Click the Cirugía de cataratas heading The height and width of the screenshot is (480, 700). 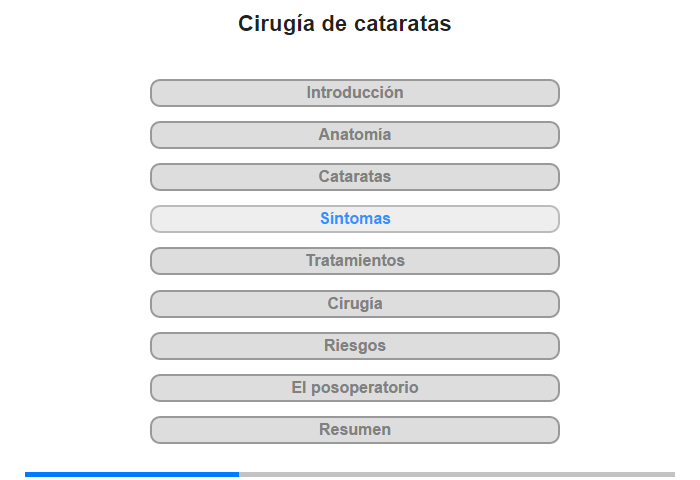pyautogui.click(x=345, y=24)
